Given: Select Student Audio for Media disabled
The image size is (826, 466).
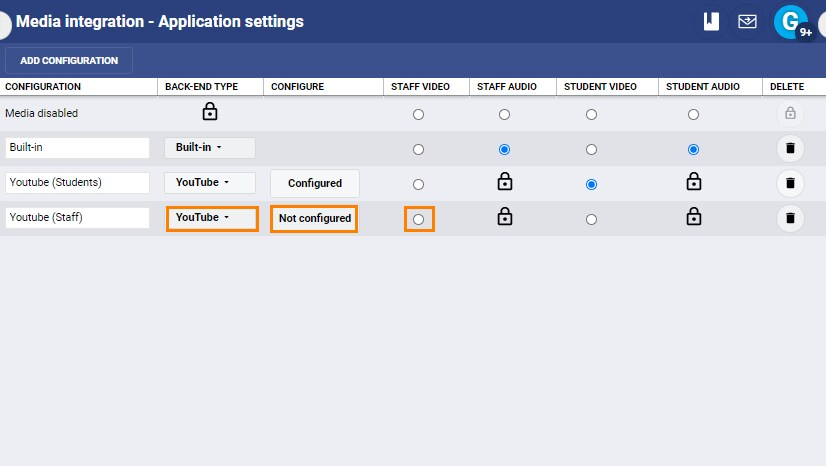Looking at the screenshot, I should [x=693, y=114].
